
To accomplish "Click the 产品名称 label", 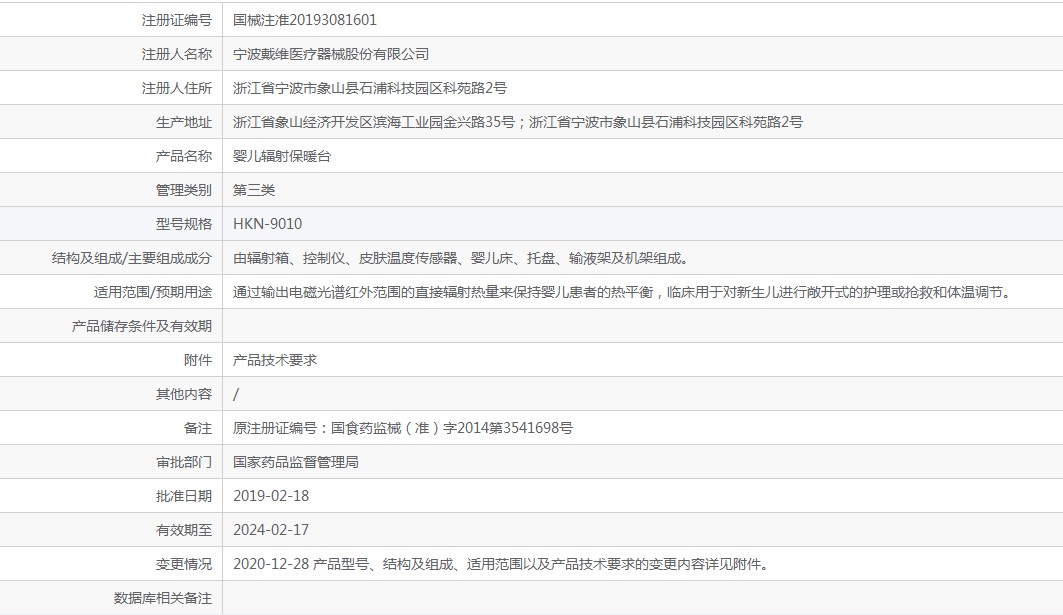I will pyautogui.click(x=184, y=156).
